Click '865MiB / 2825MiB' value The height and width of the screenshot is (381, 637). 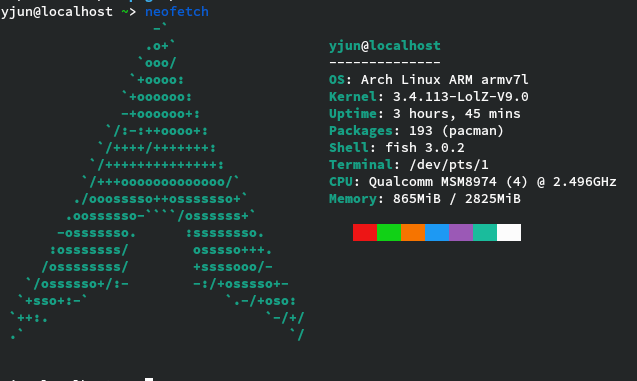click(456, 199)
